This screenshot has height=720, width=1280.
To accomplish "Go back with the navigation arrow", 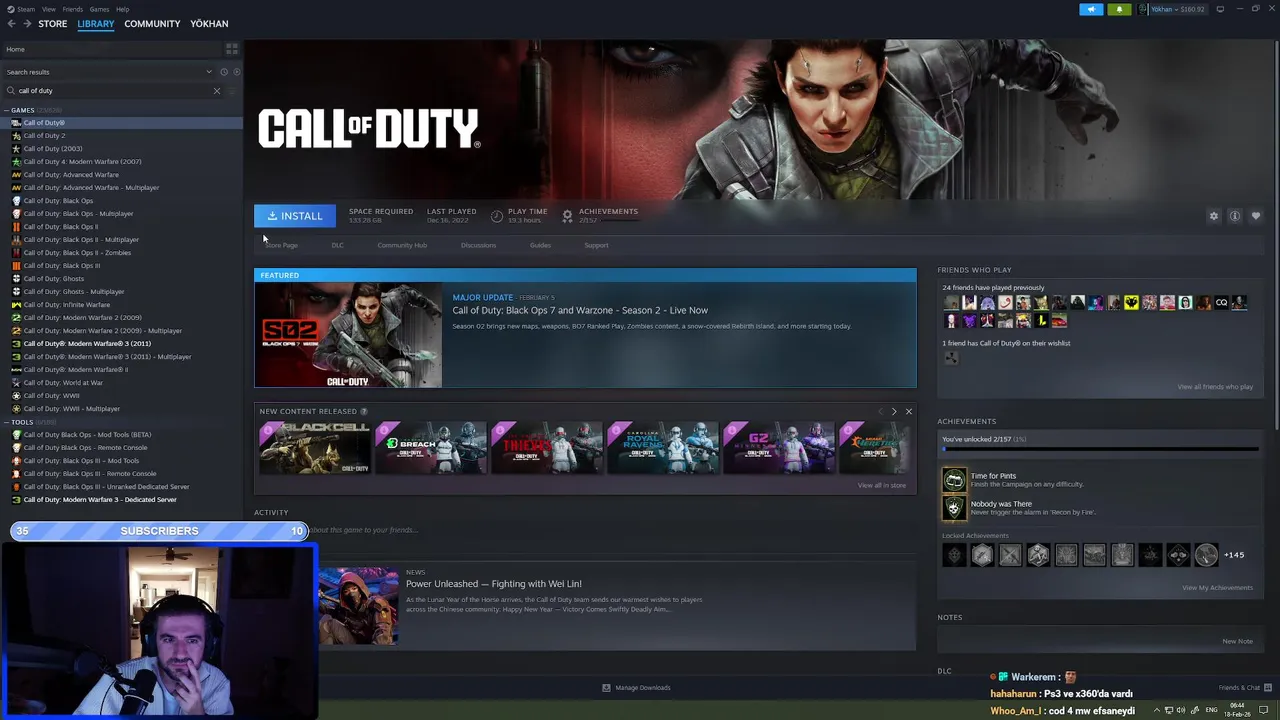I will click(x=11, y=23).
